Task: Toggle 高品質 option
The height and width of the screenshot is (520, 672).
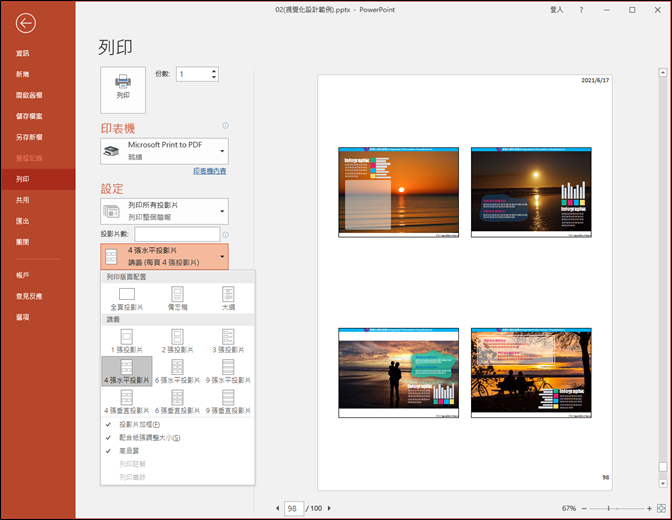Action: [177, 451]
